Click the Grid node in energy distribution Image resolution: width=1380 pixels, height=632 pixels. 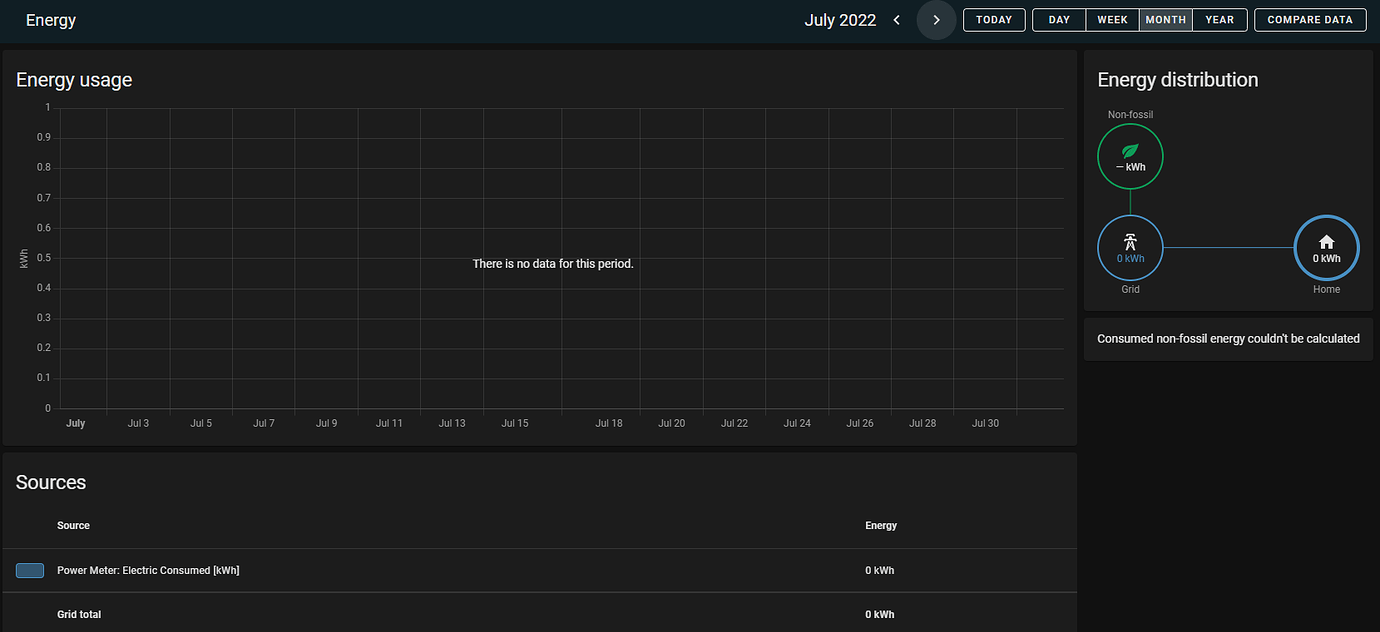click(x=1130, y=248)
